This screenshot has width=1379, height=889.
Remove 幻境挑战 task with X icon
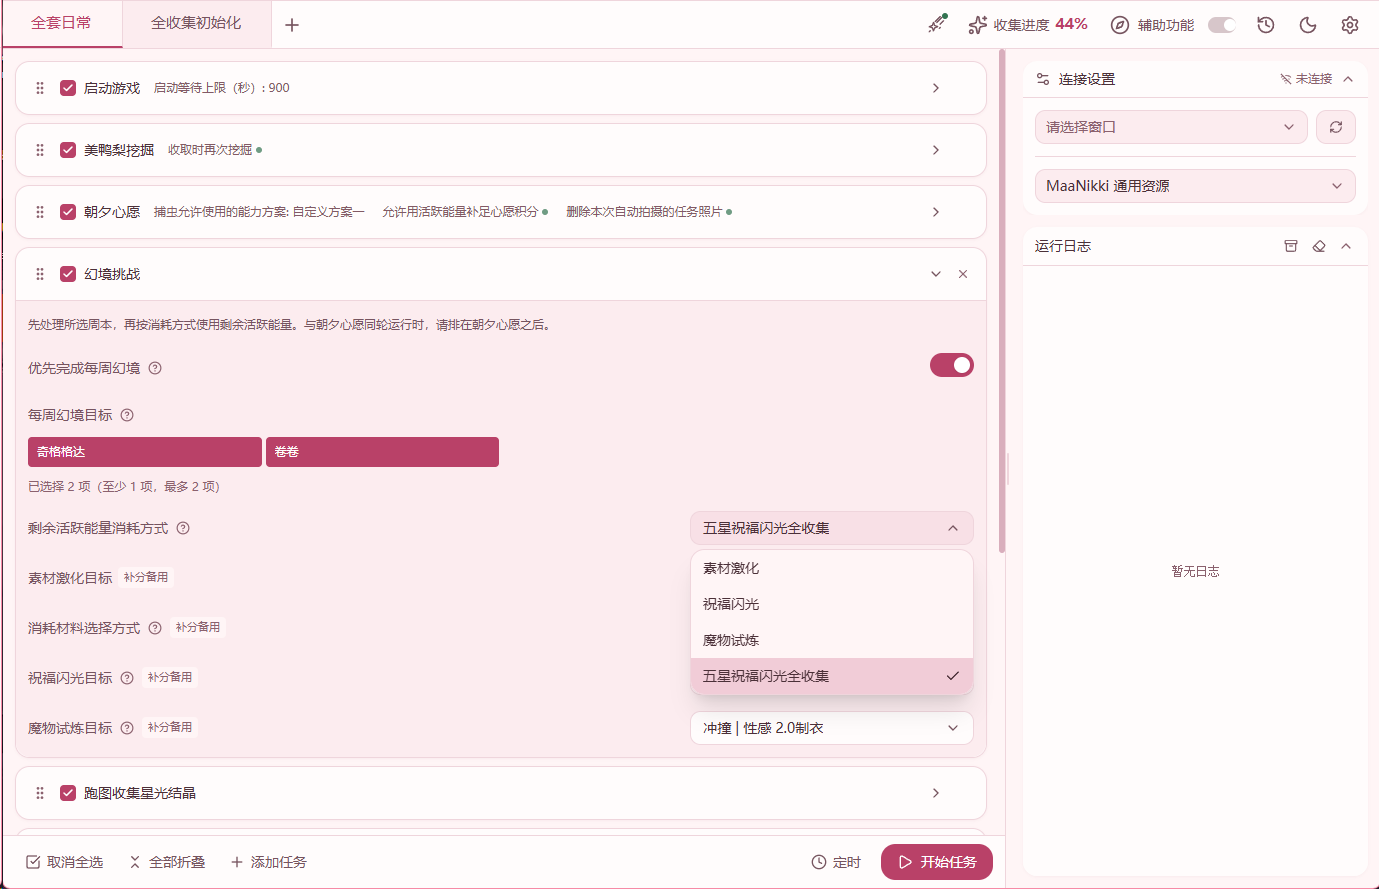click(x=963, y=274)
